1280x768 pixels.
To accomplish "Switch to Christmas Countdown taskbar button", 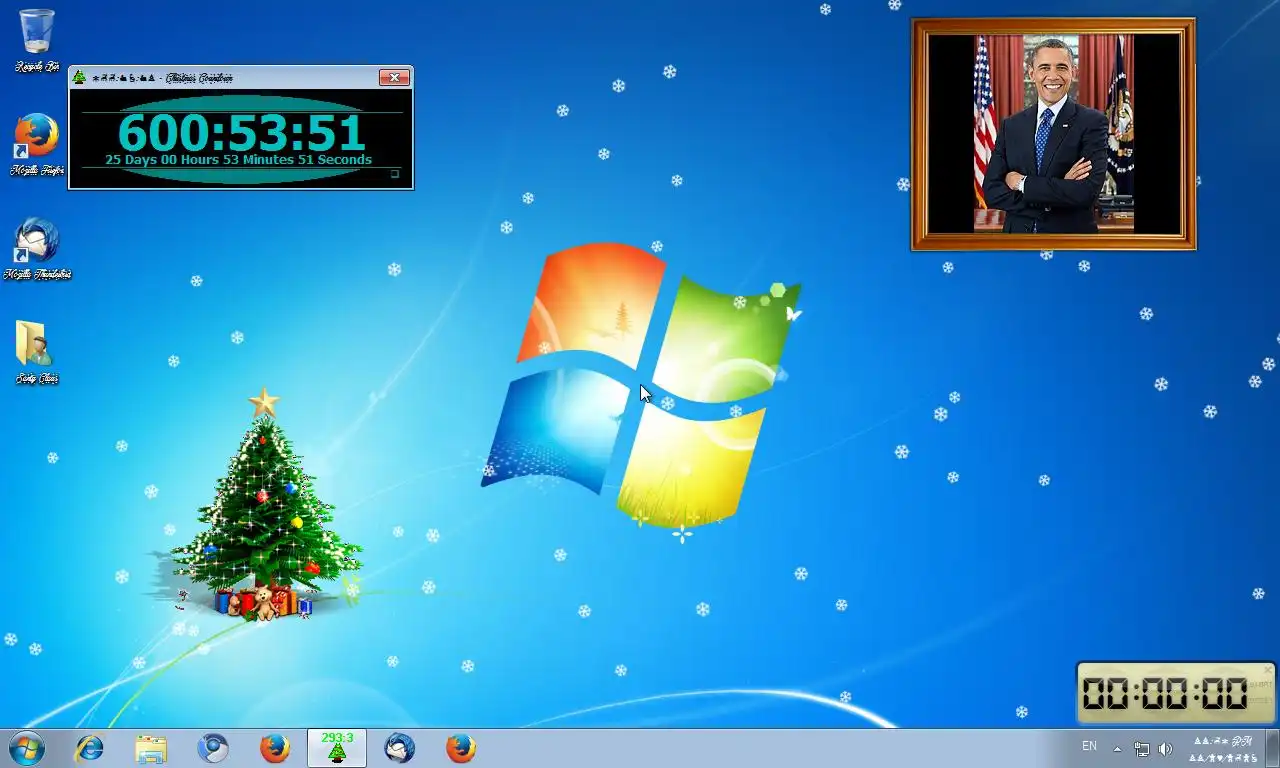I will (337, 748).
